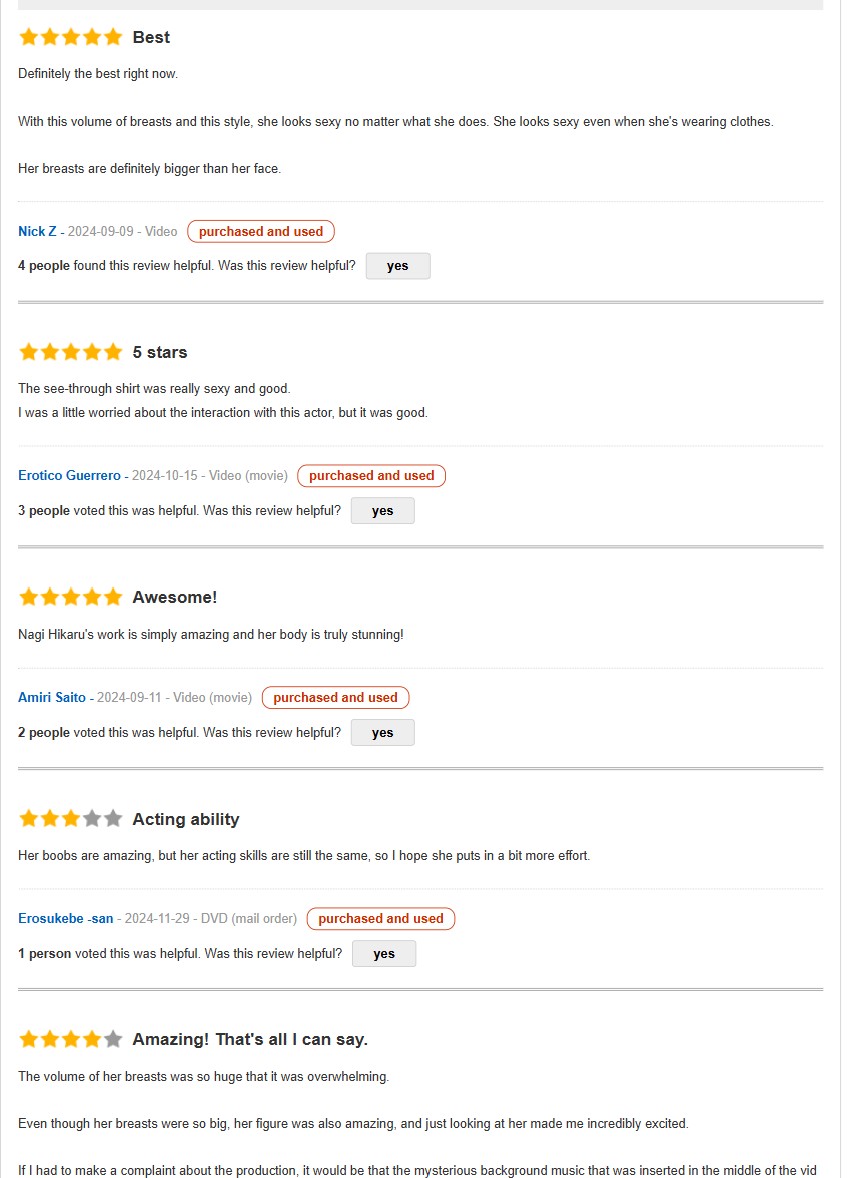Visit Amiri Saito's profile link
The image size is (858, 1178).
52,698
